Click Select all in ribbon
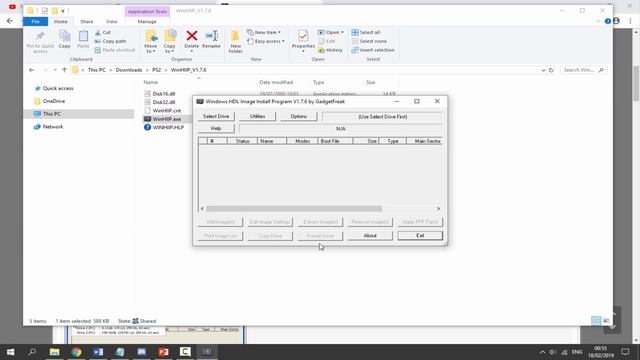This screenshot has height=360, width=640. [x=366, y=32]
